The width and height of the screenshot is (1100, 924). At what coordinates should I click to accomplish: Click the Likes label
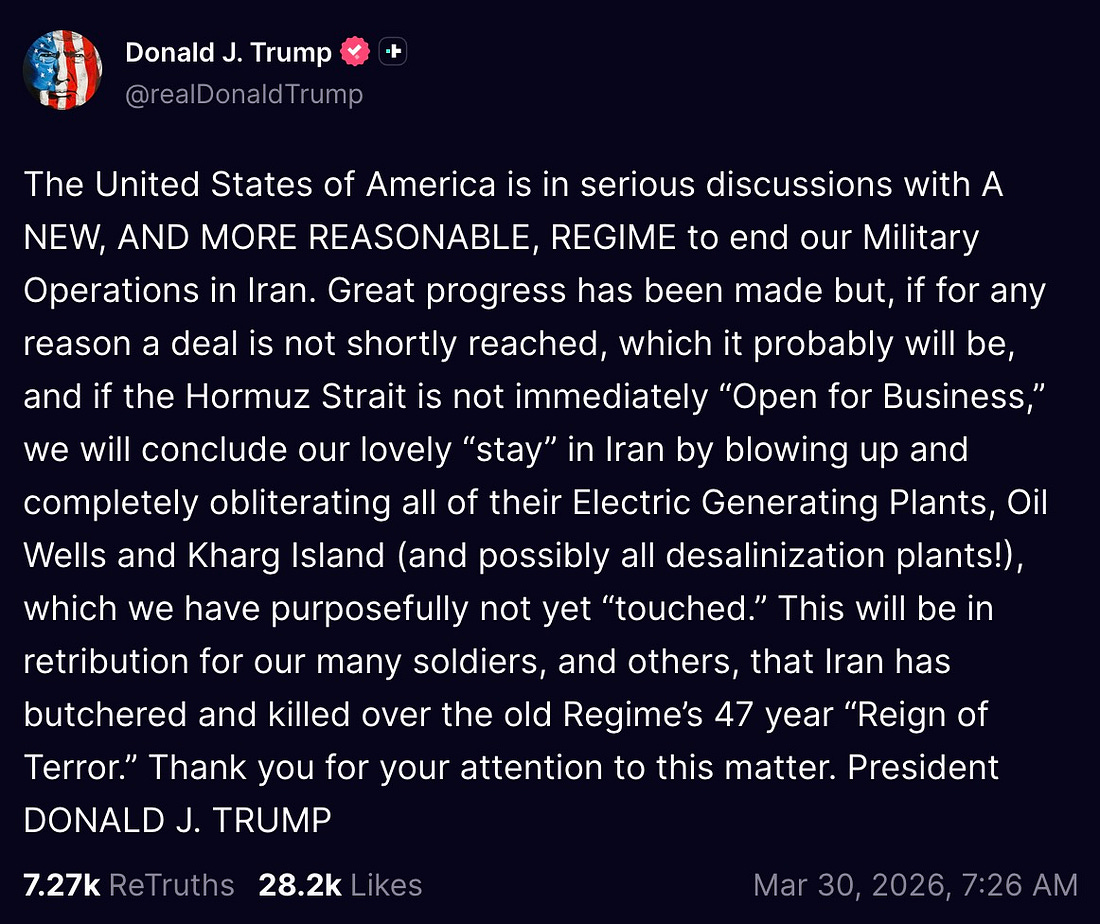(386, 885)
